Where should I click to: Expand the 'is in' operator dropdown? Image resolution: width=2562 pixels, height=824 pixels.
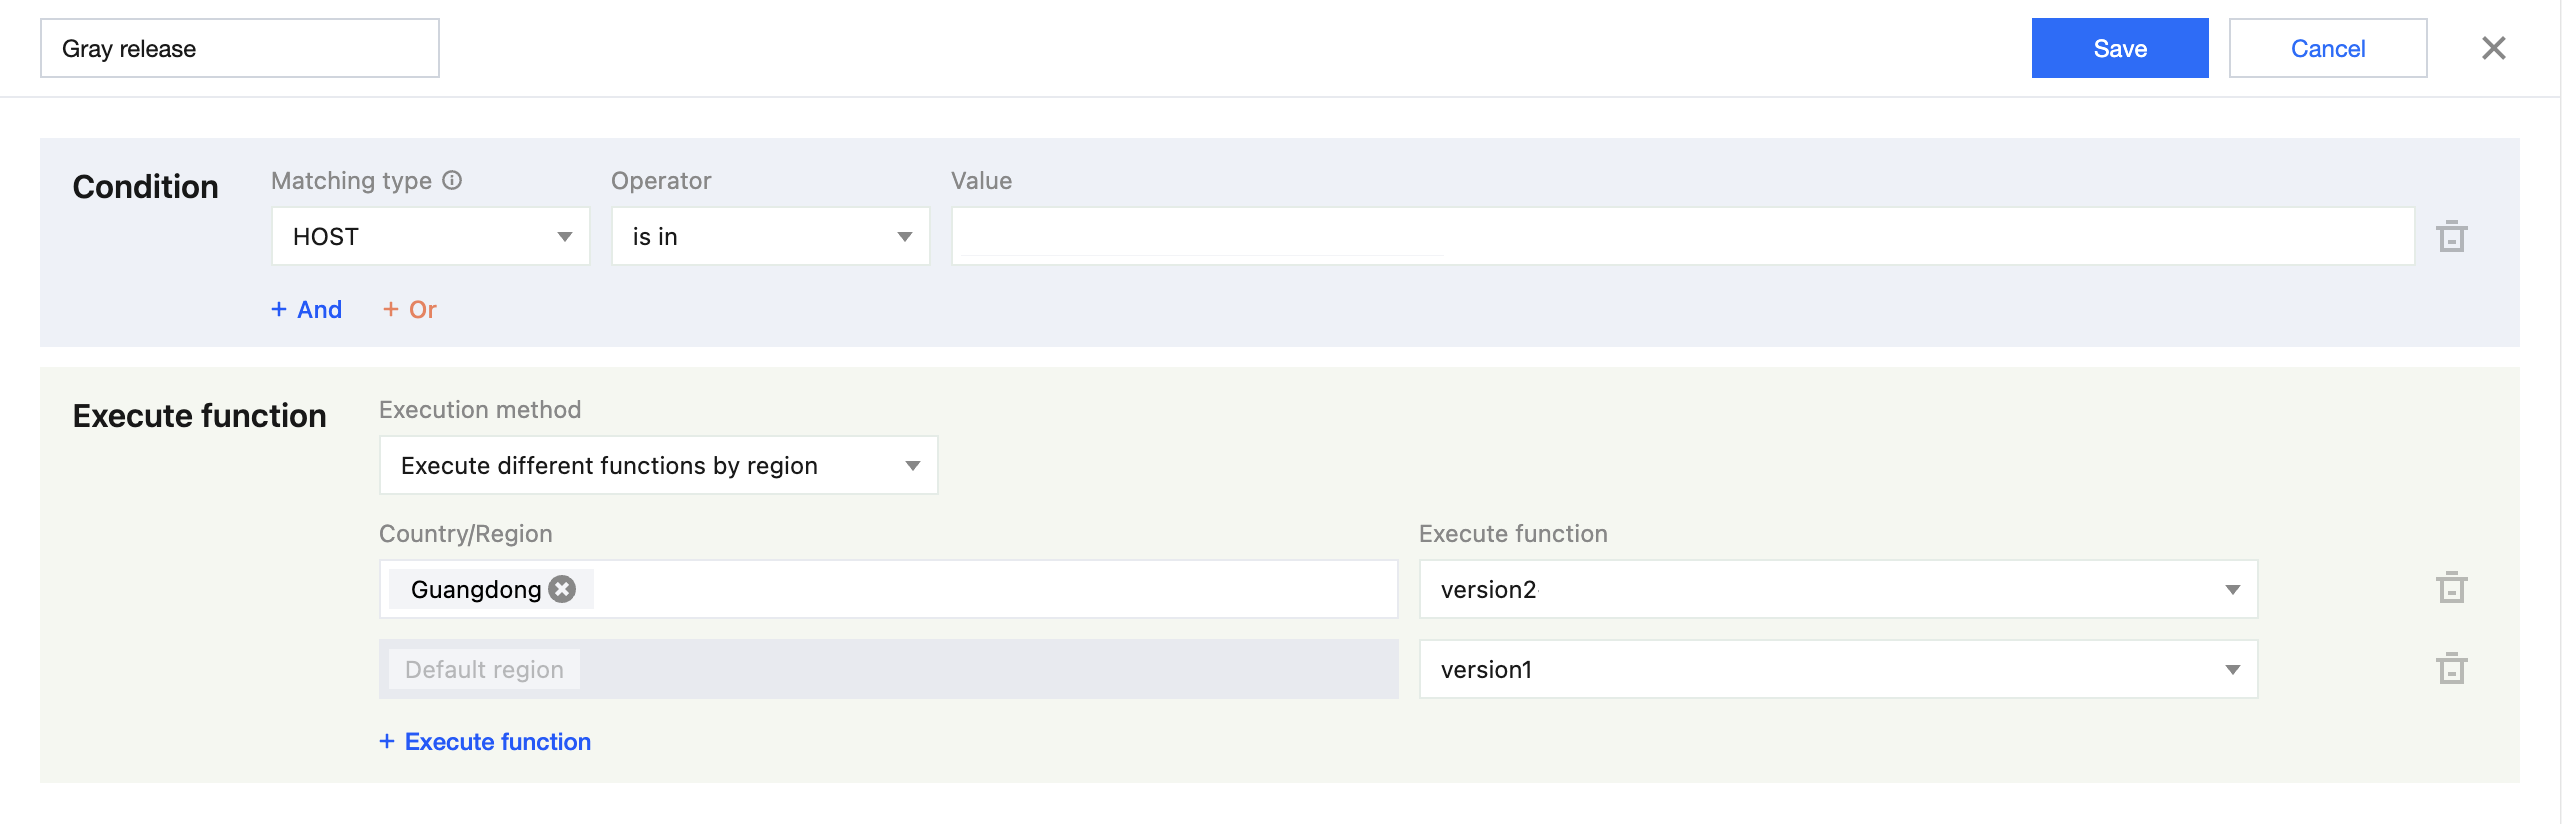(x=770, y=237)
